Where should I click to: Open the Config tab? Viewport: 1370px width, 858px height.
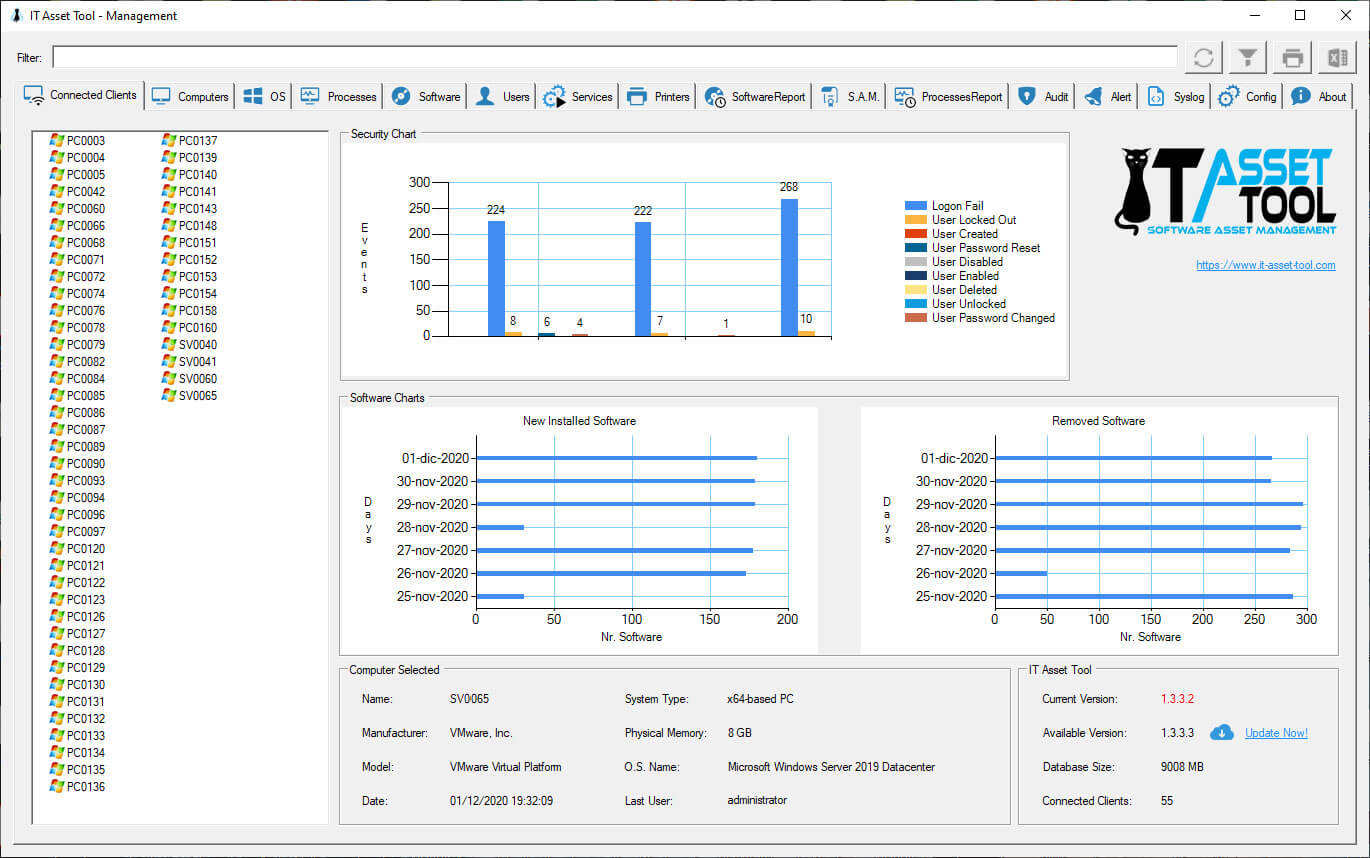[x=1248, y=97]
